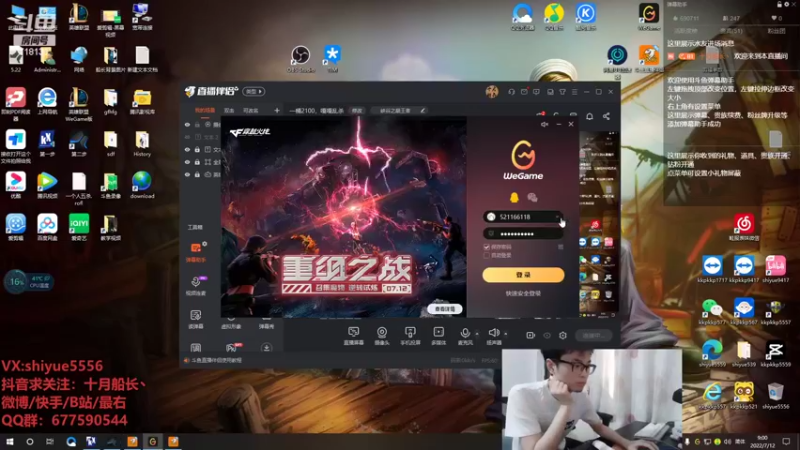800x450 pixels.
Task: Open the hamburger menu in Douyu title bar
Action: 574,92
